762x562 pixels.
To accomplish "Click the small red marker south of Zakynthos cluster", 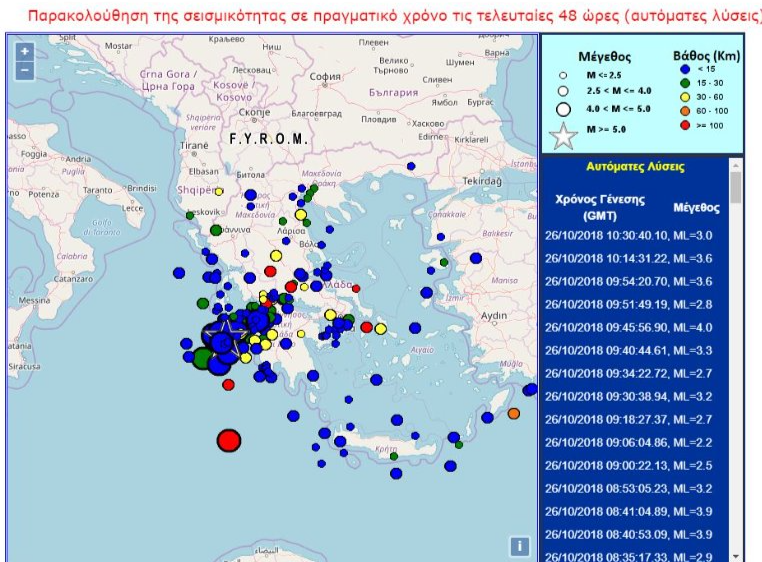I will [228, 385].
